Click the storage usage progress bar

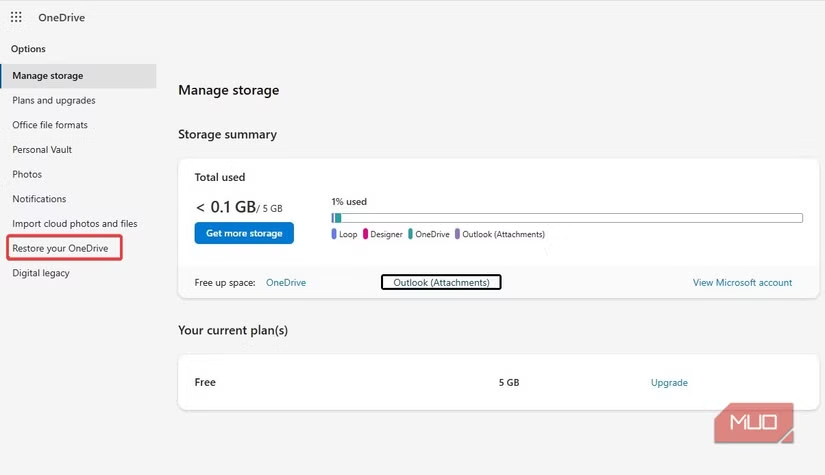566,218
